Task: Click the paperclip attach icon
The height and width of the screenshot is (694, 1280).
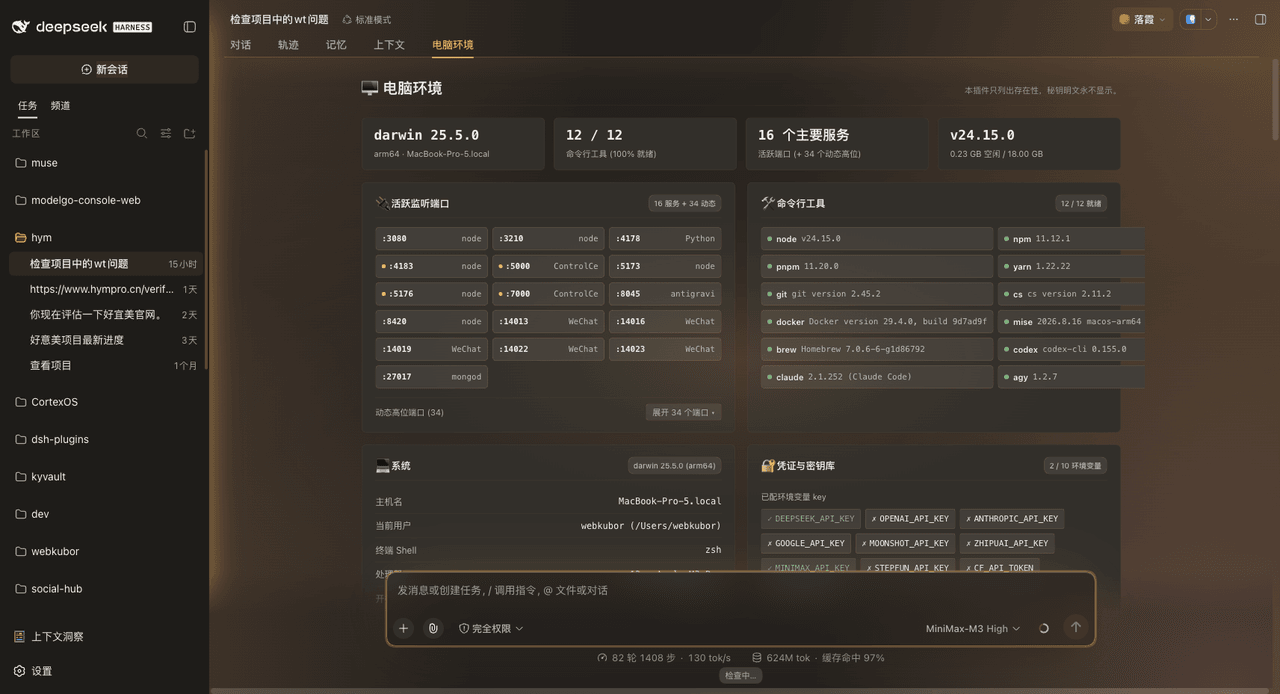Action: click(433, 628)
